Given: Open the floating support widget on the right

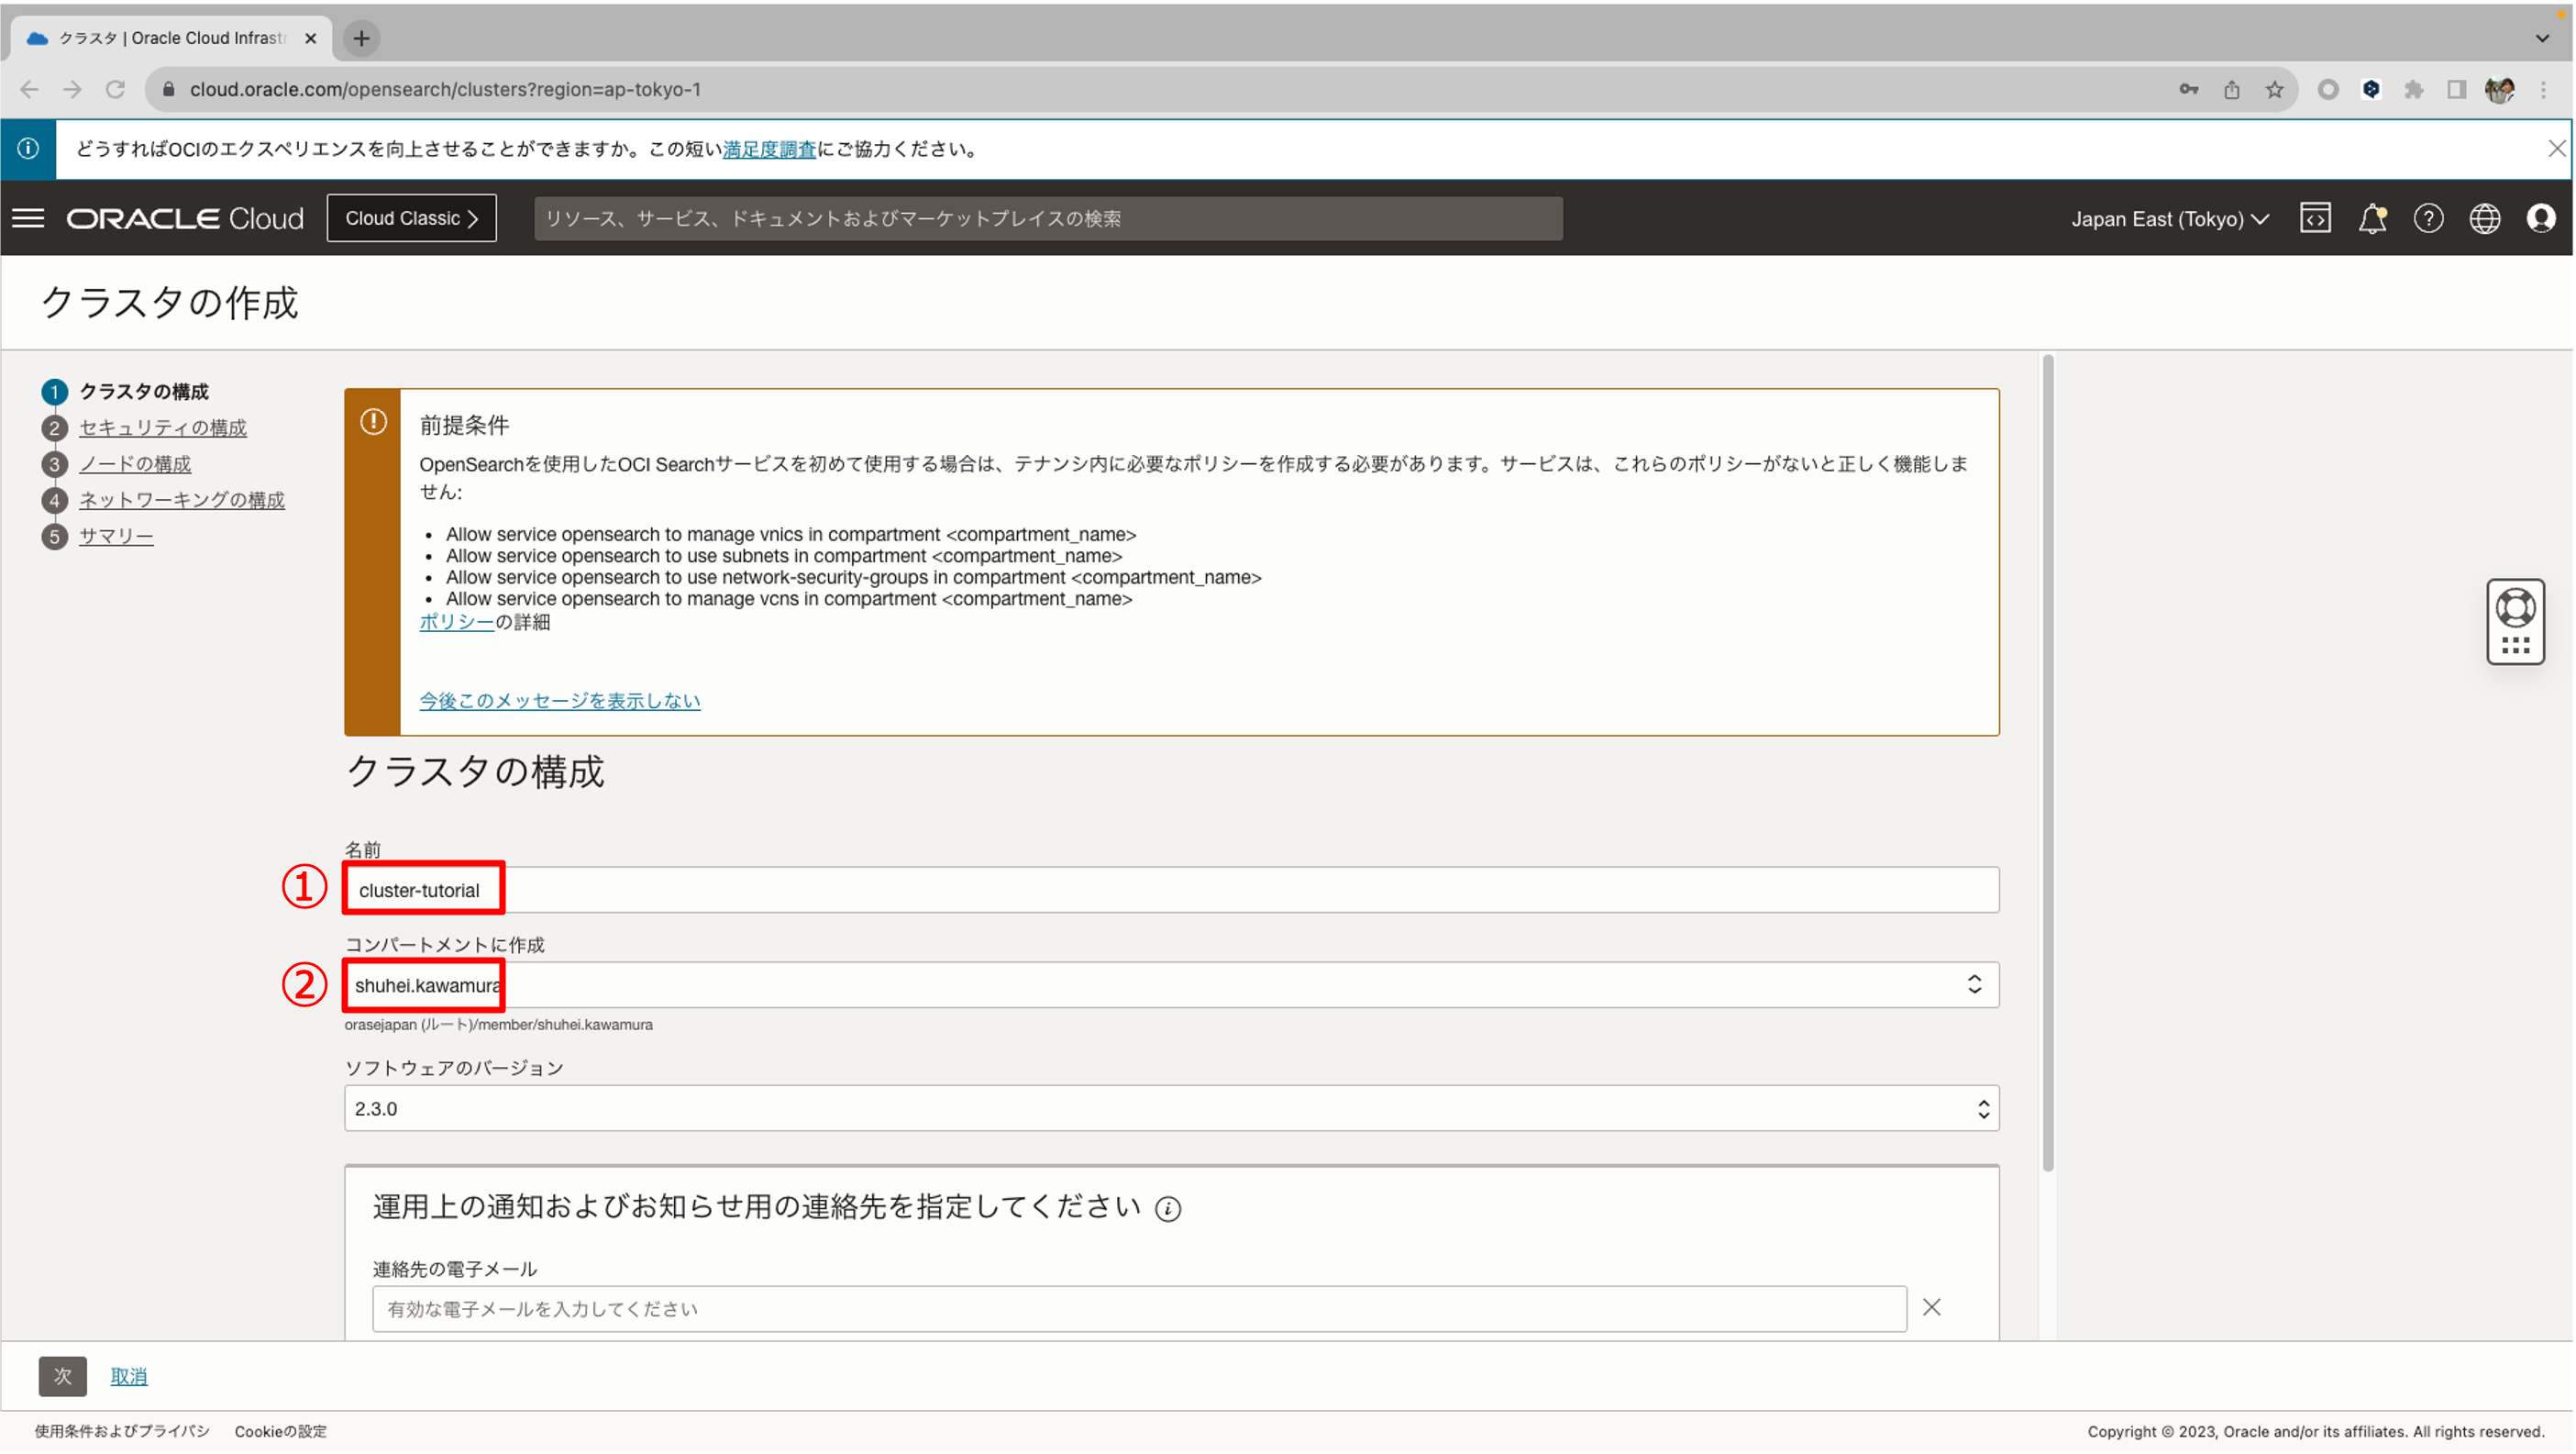Looking at the screenshot, I should 2516,621.
